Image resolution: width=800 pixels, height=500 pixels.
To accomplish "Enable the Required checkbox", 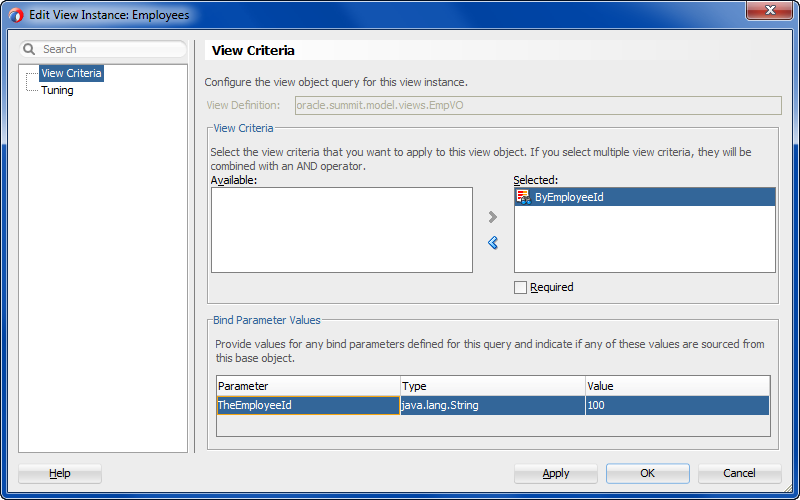I will click(520, 287).
